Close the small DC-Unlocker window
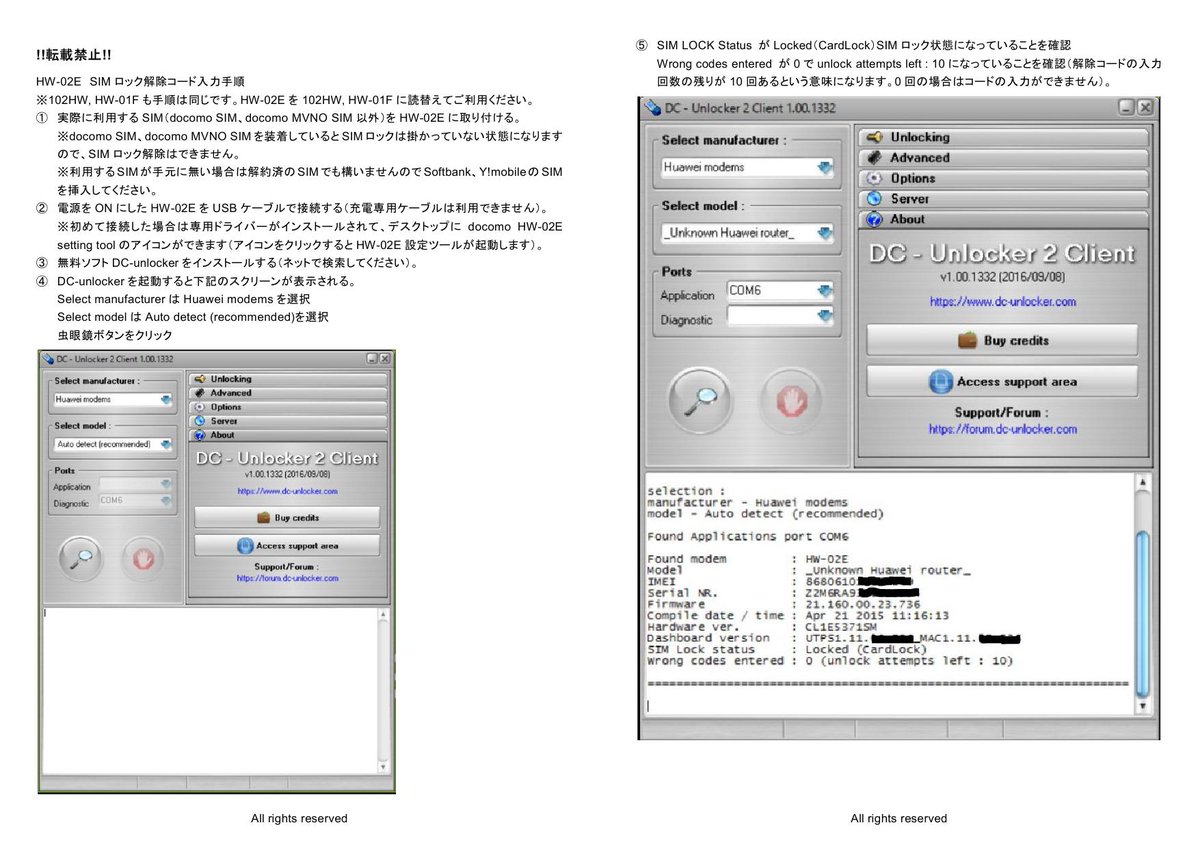 385,358
